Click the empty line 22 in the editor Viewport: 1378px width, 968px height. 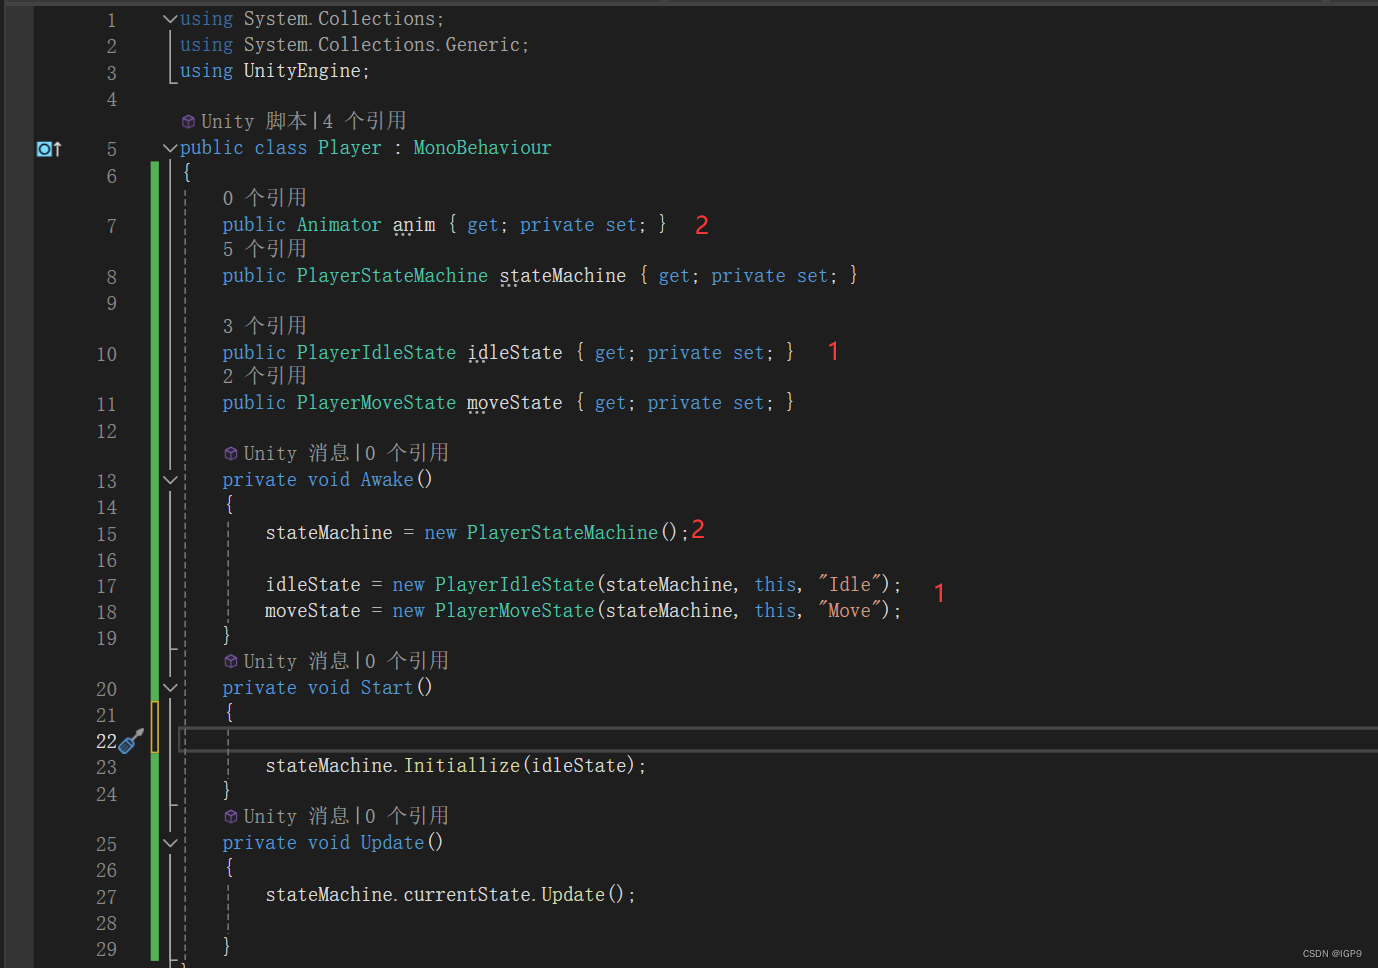[x=778, y=739]
